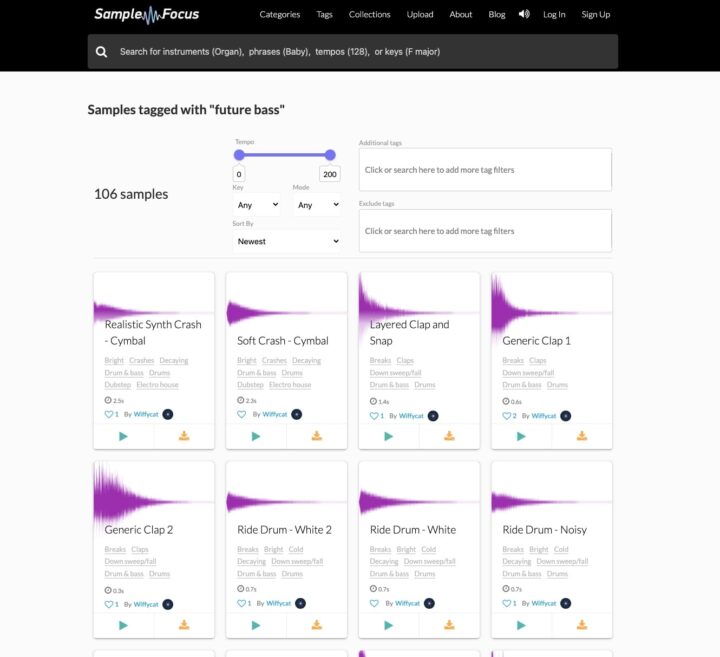This screenshot has width=720, height=657.
Task: Like the Soft Crash - Cymbal sample
Action: [242, 414]
